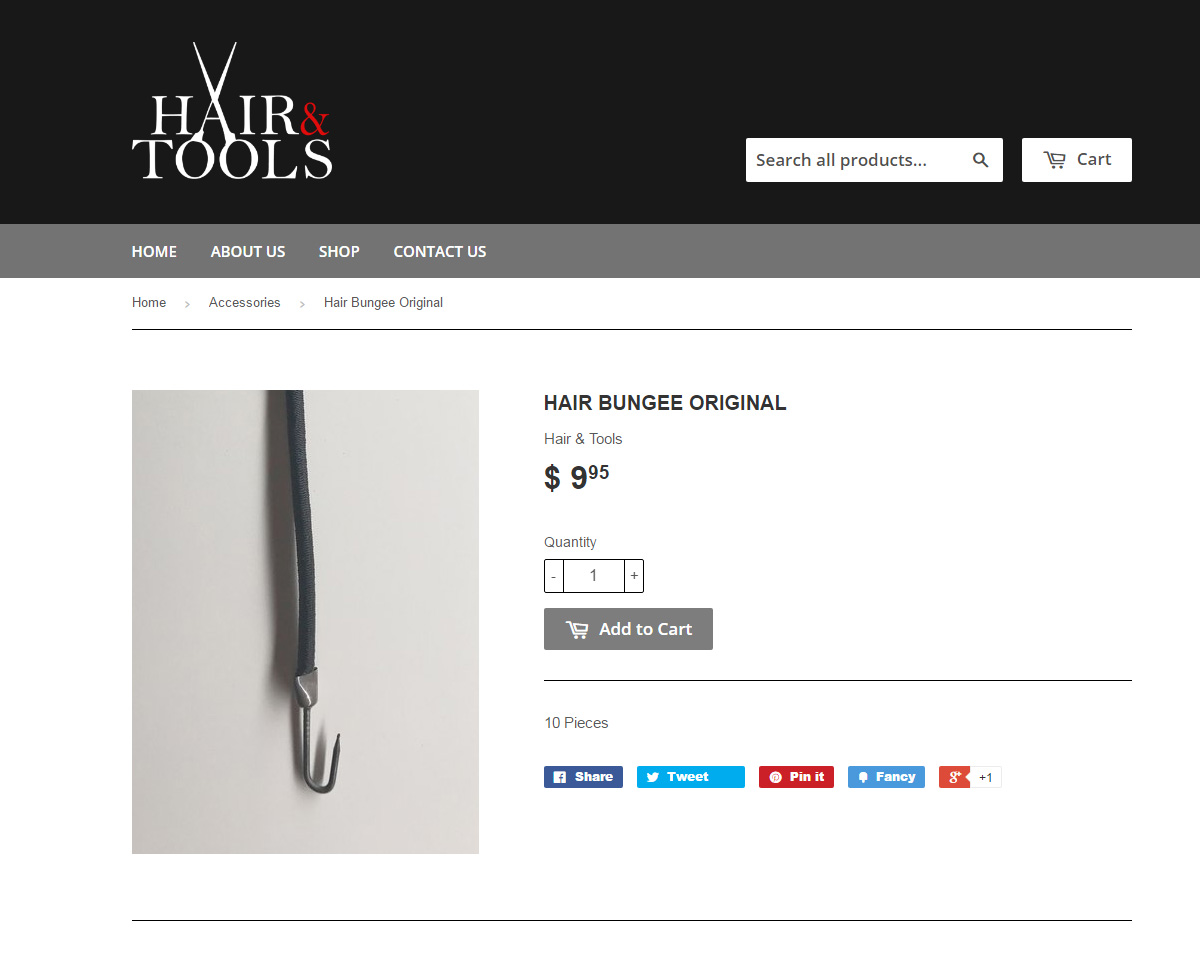This screenshot has width=1200, height=954.
Task: Decrease quantity with minus button
Action: (x=554, y=576)
